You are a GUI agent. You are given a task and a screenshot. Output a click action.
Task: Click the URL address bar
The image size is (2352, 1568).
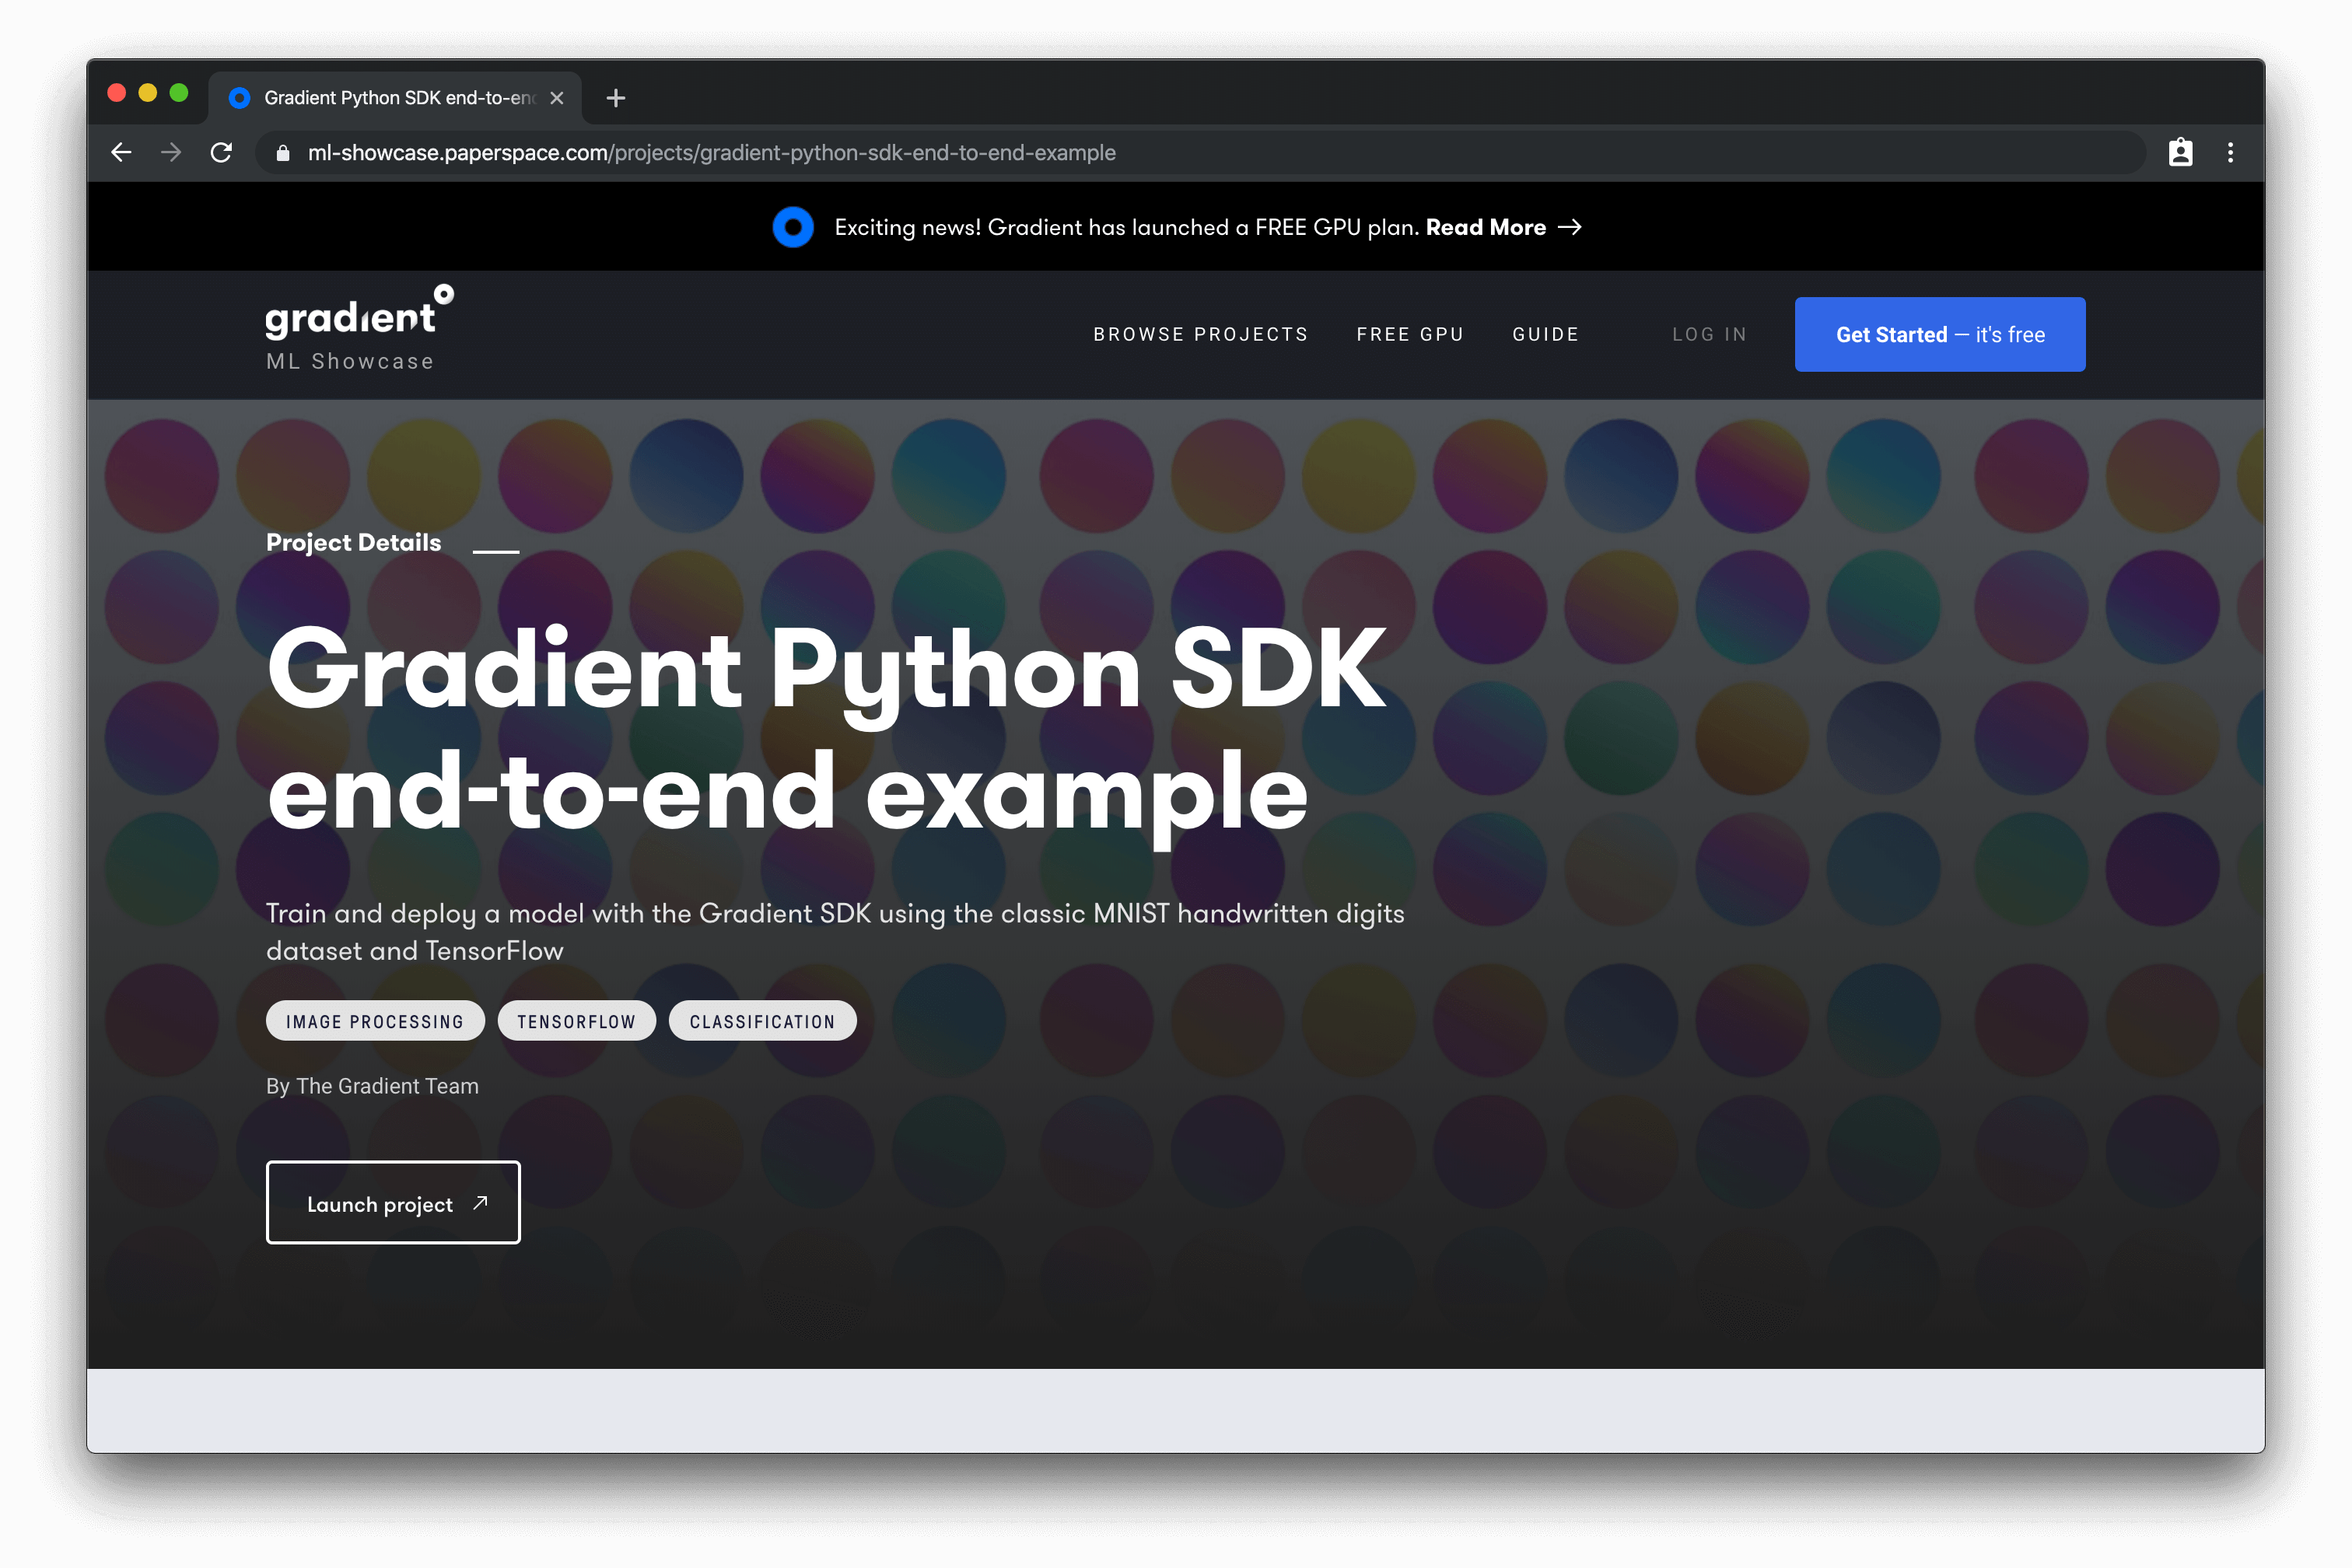[1200, 153]
